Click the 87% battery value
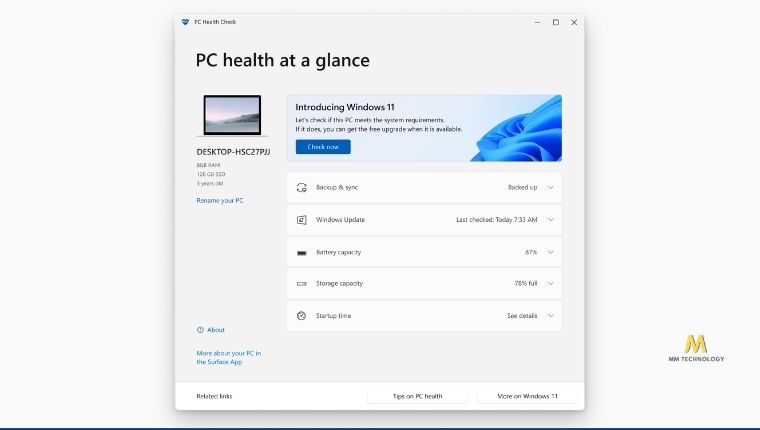This screenshot has height=430, width=760. pos(531,252)
